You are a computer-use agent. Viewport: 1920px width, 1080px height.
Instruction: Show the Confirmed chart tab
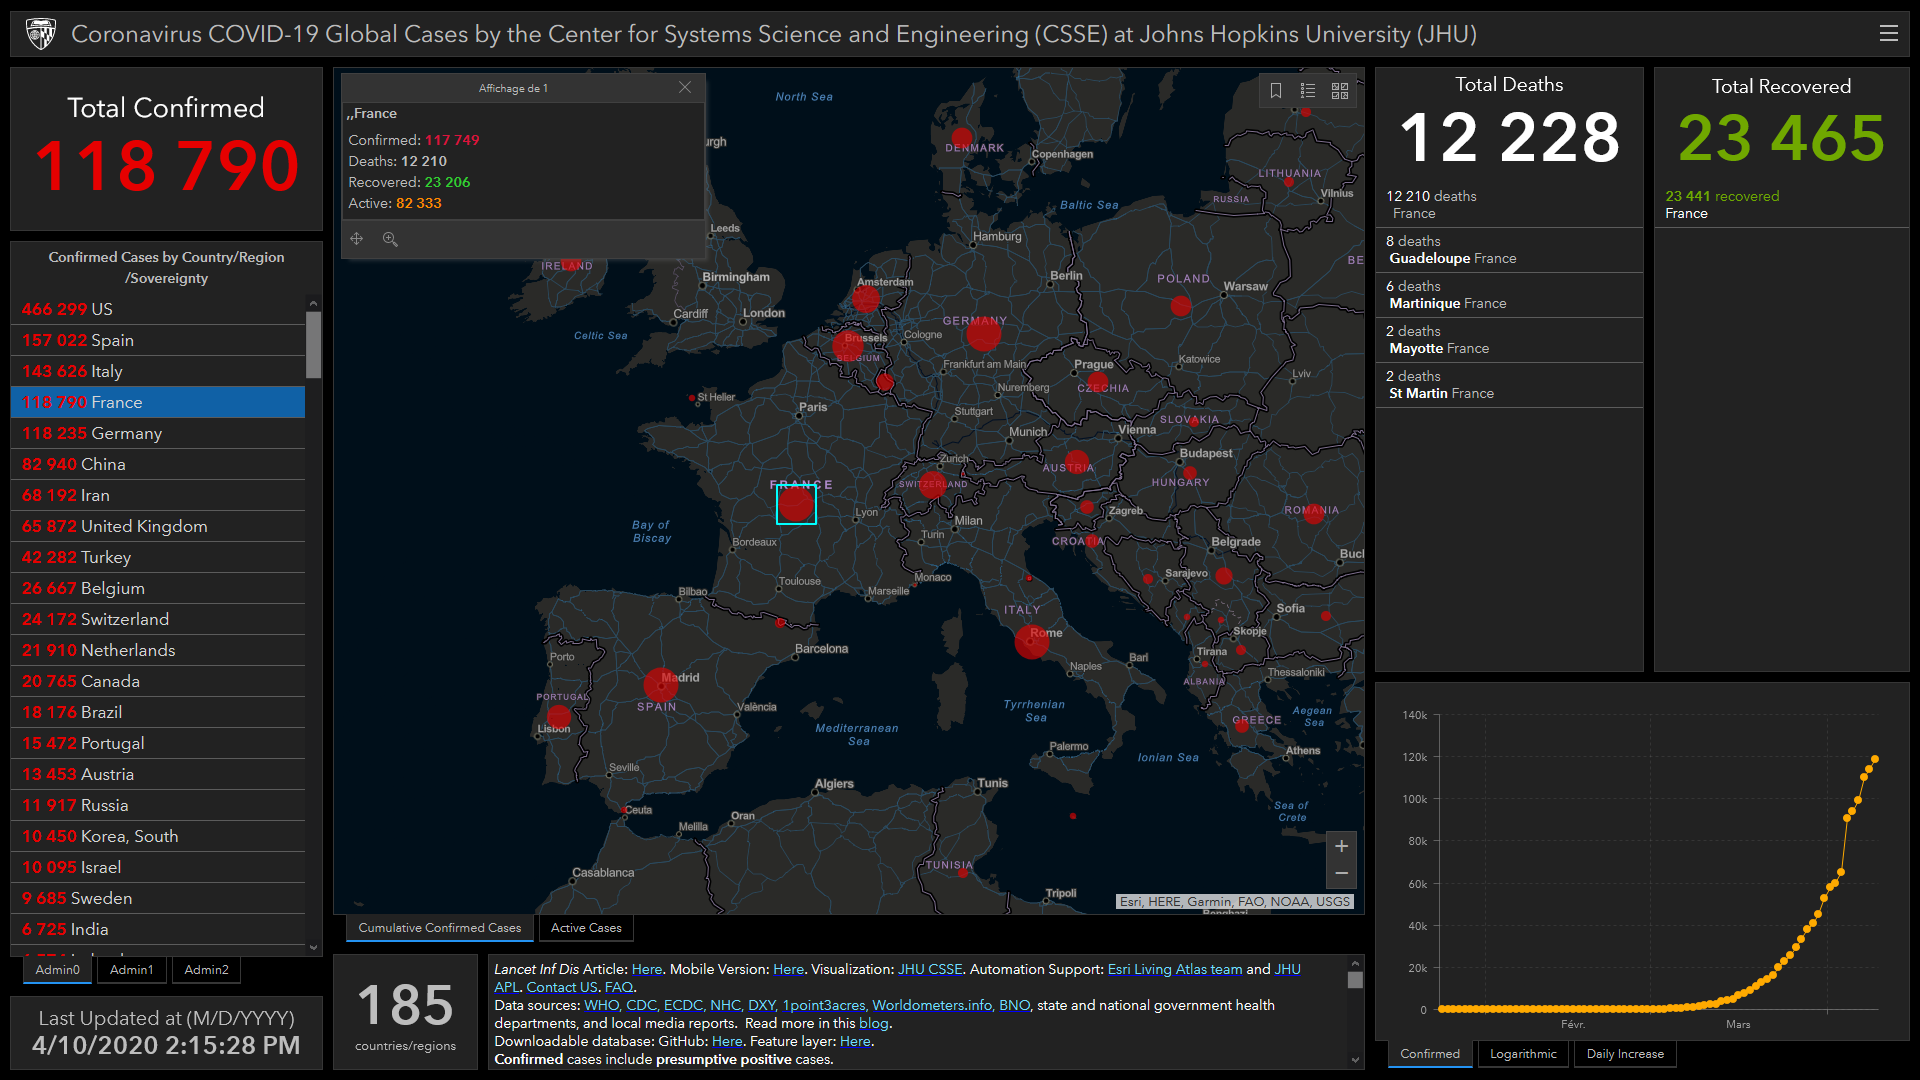click(x=1430, y=1054)
